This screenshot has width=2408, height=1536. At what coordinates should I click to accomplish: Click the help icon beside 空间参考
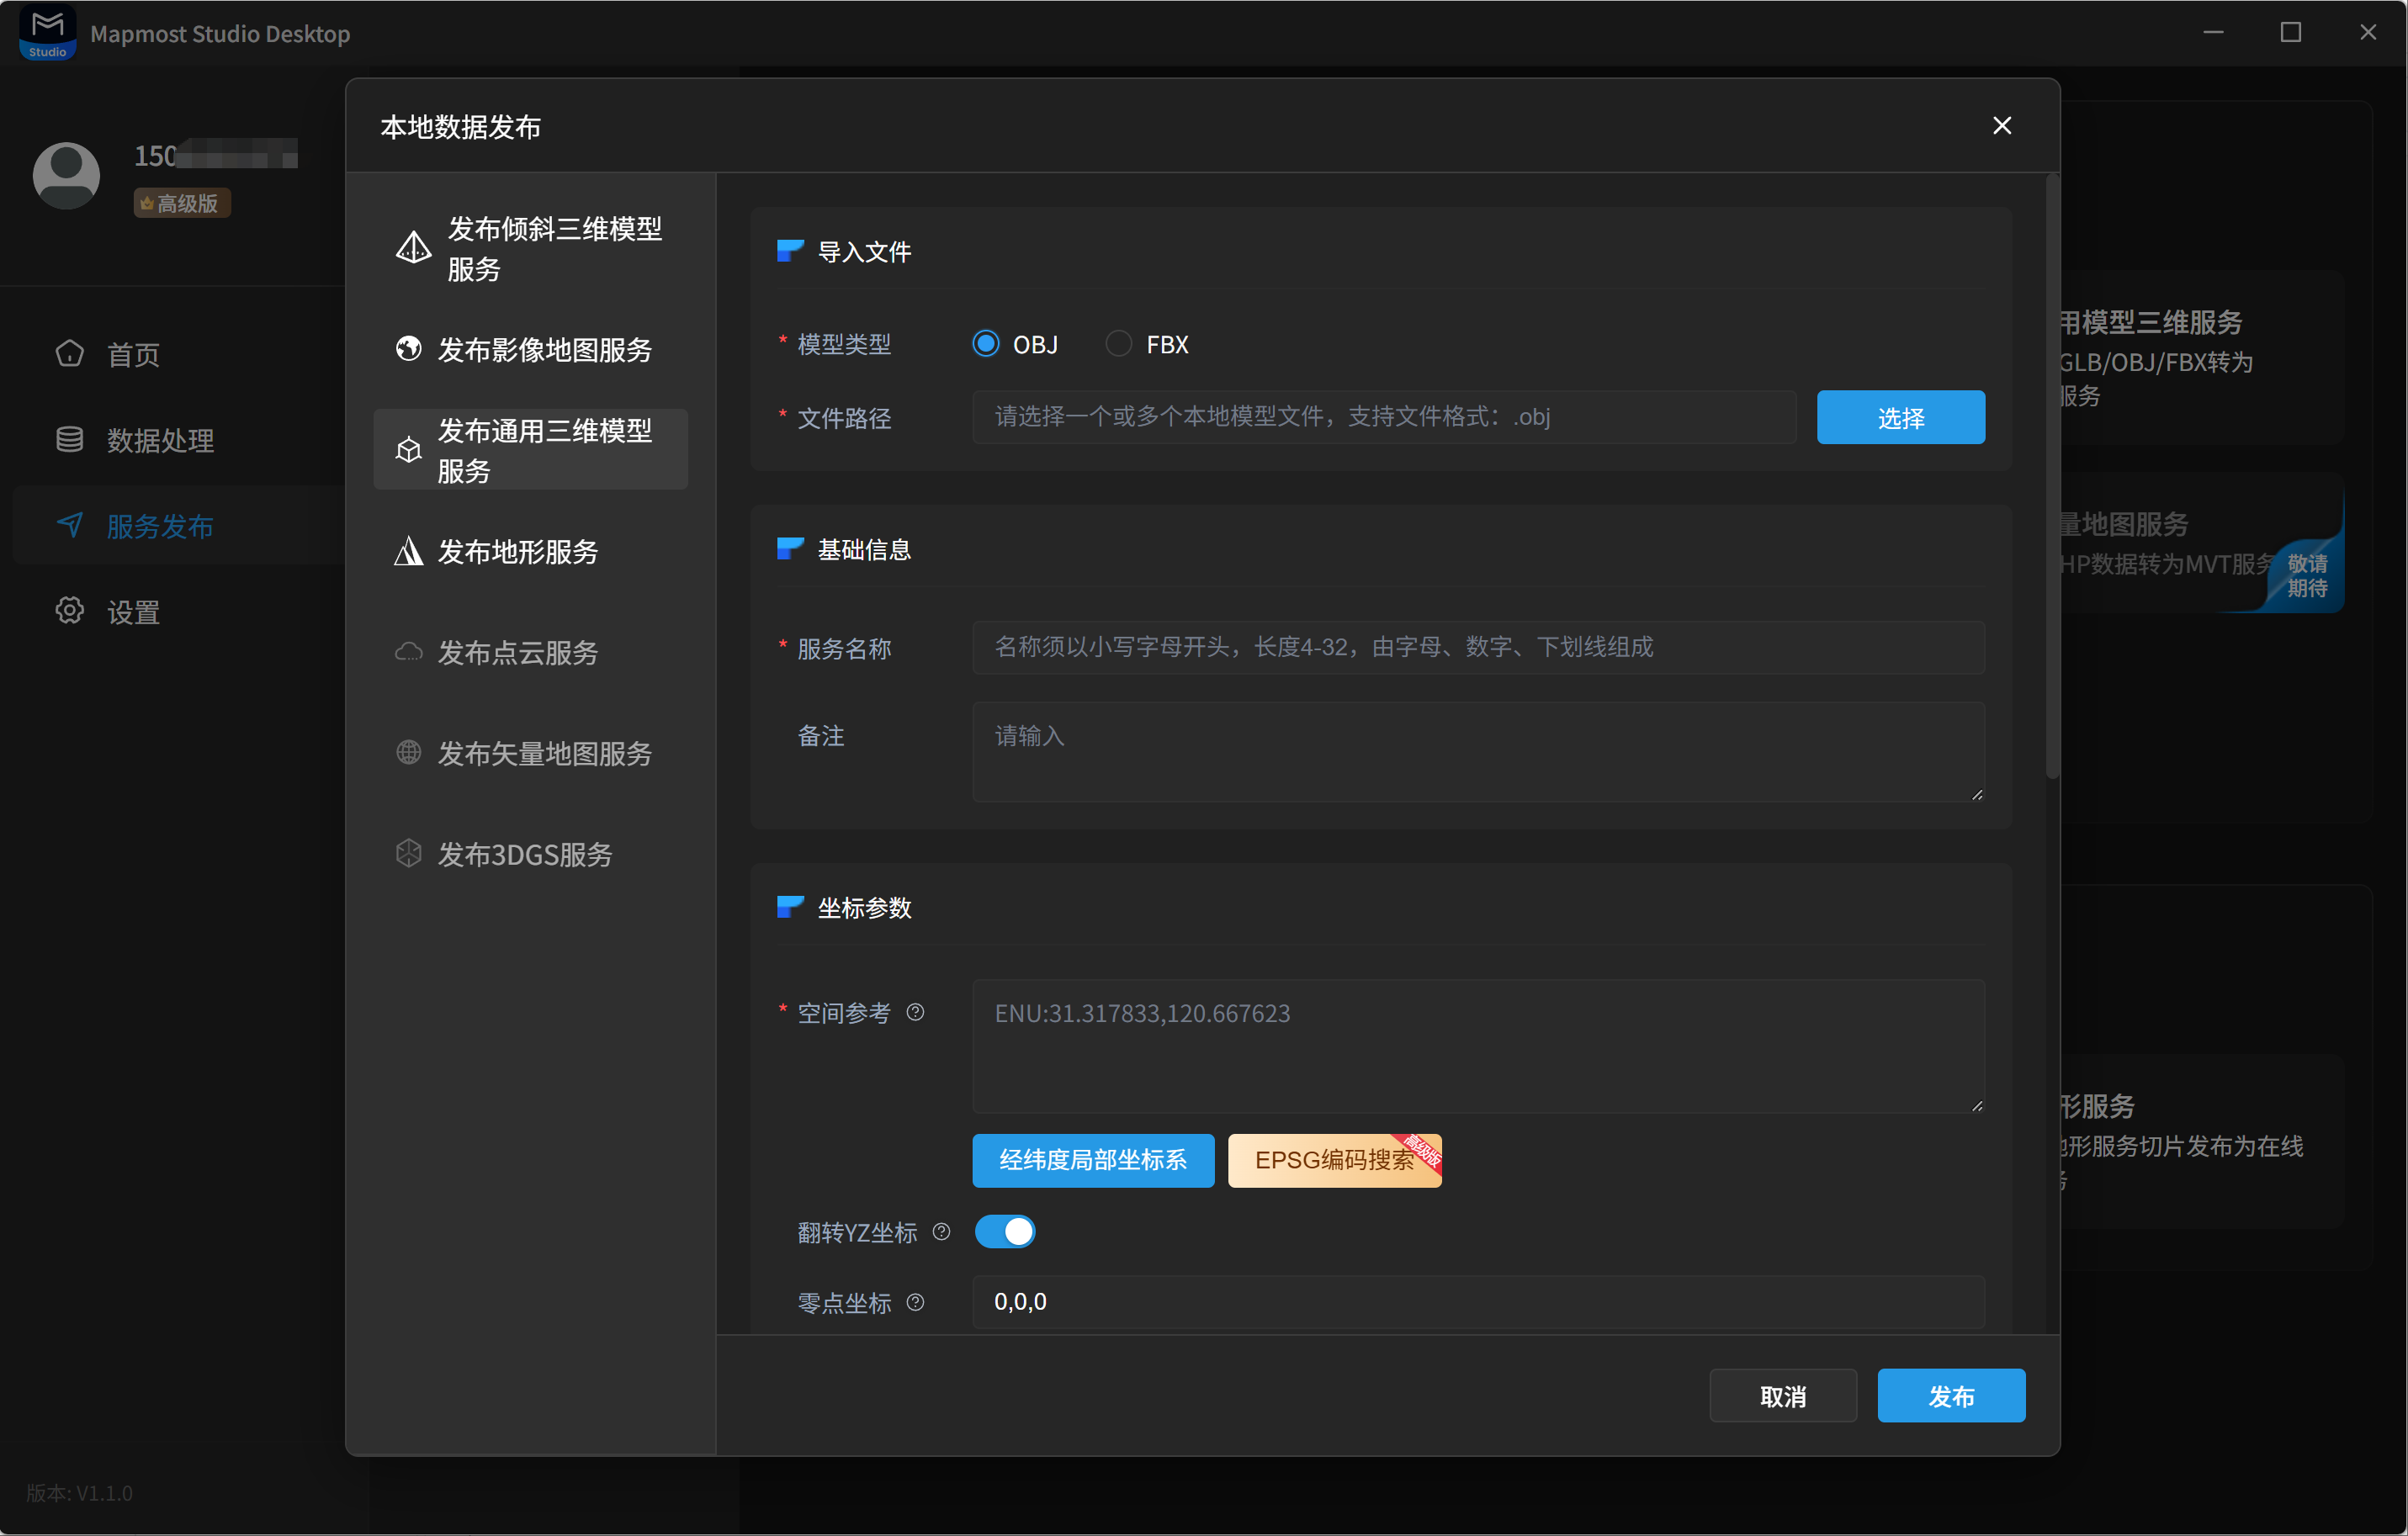point(915,1012)
